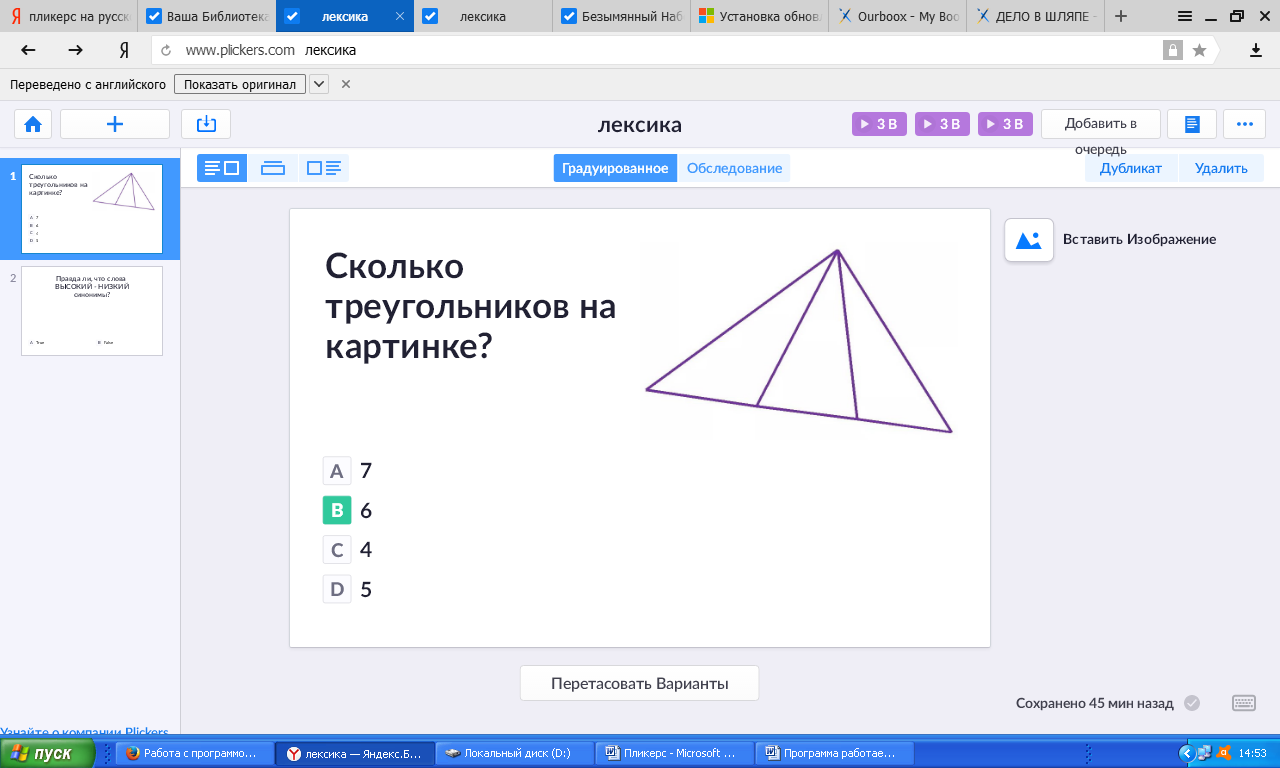Close the active лексика tab
This screenshot has height=768, width=1280.
click(x=400, y=17)
